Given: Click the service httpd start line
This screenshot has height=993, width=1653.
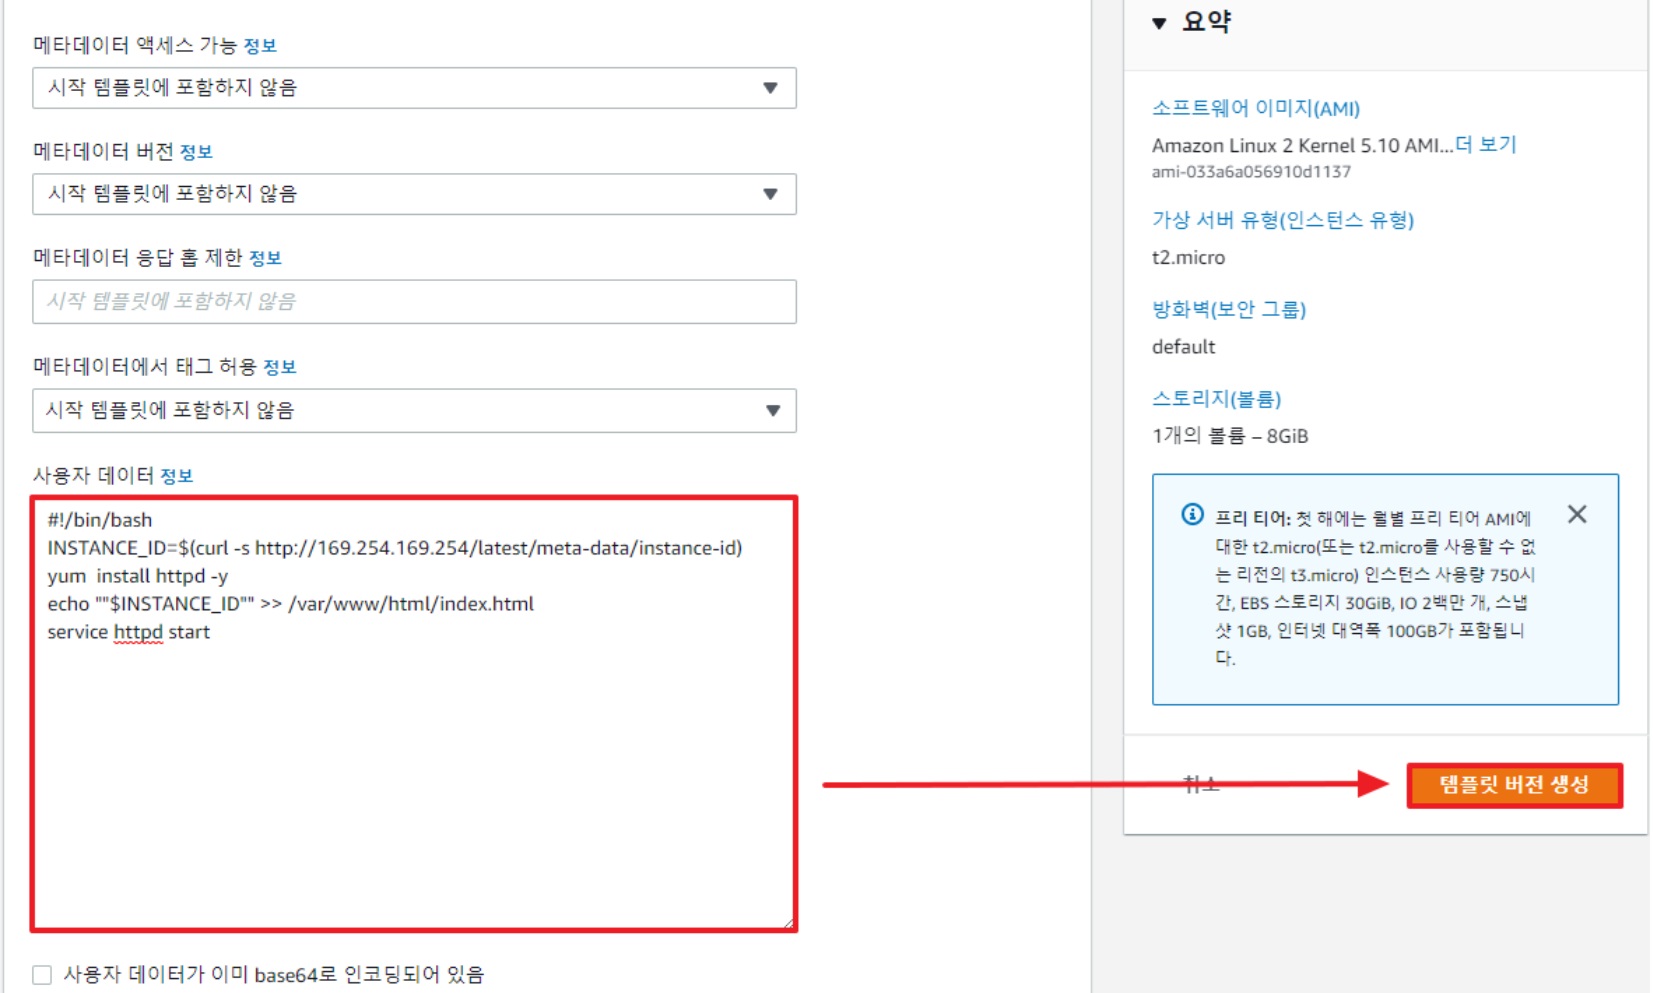Looking at the screenshot, I should pos(129,632).
